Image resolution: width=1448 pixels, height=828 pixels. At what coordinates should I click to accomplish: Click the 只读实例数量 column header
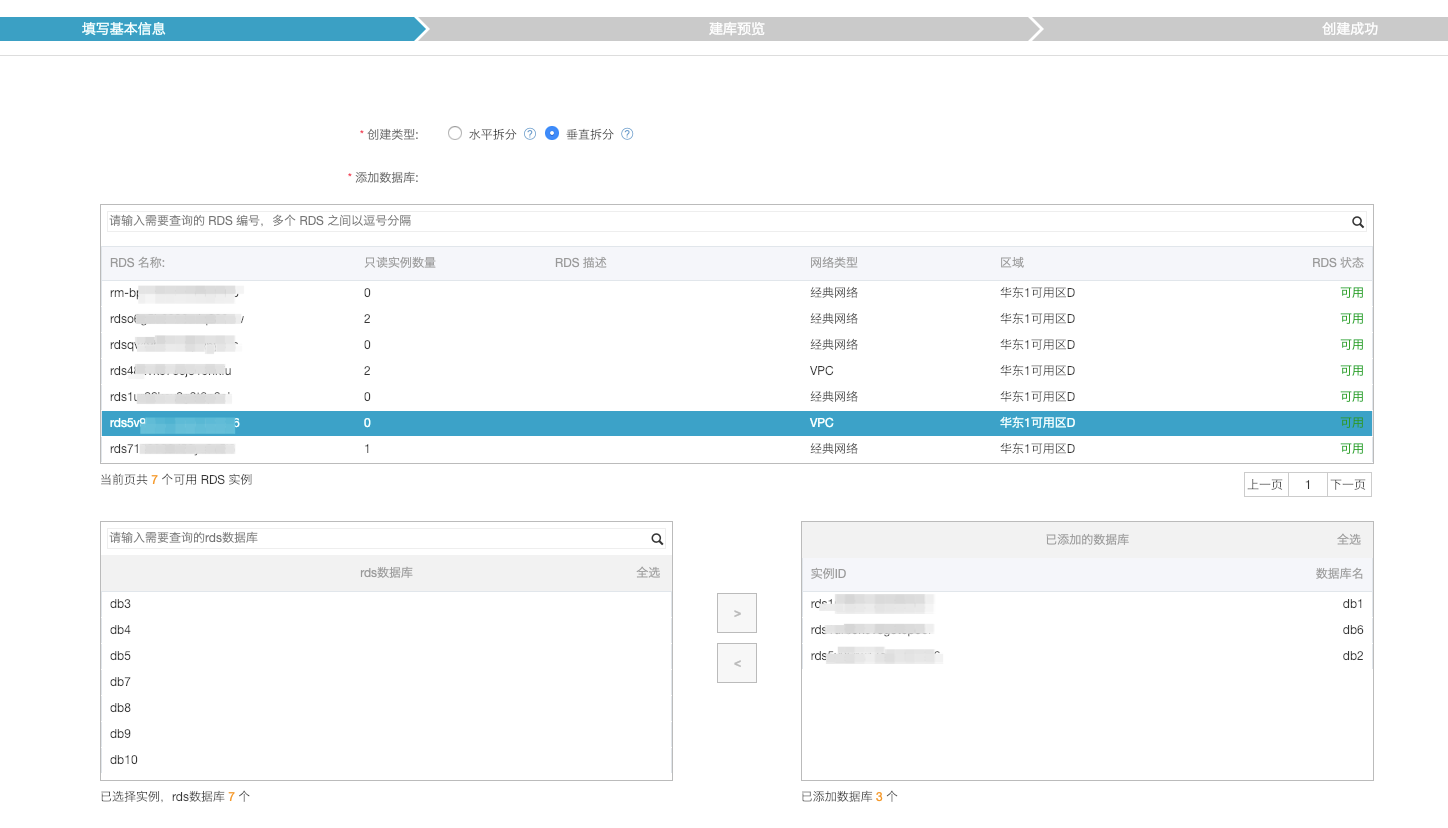(400, 263)
